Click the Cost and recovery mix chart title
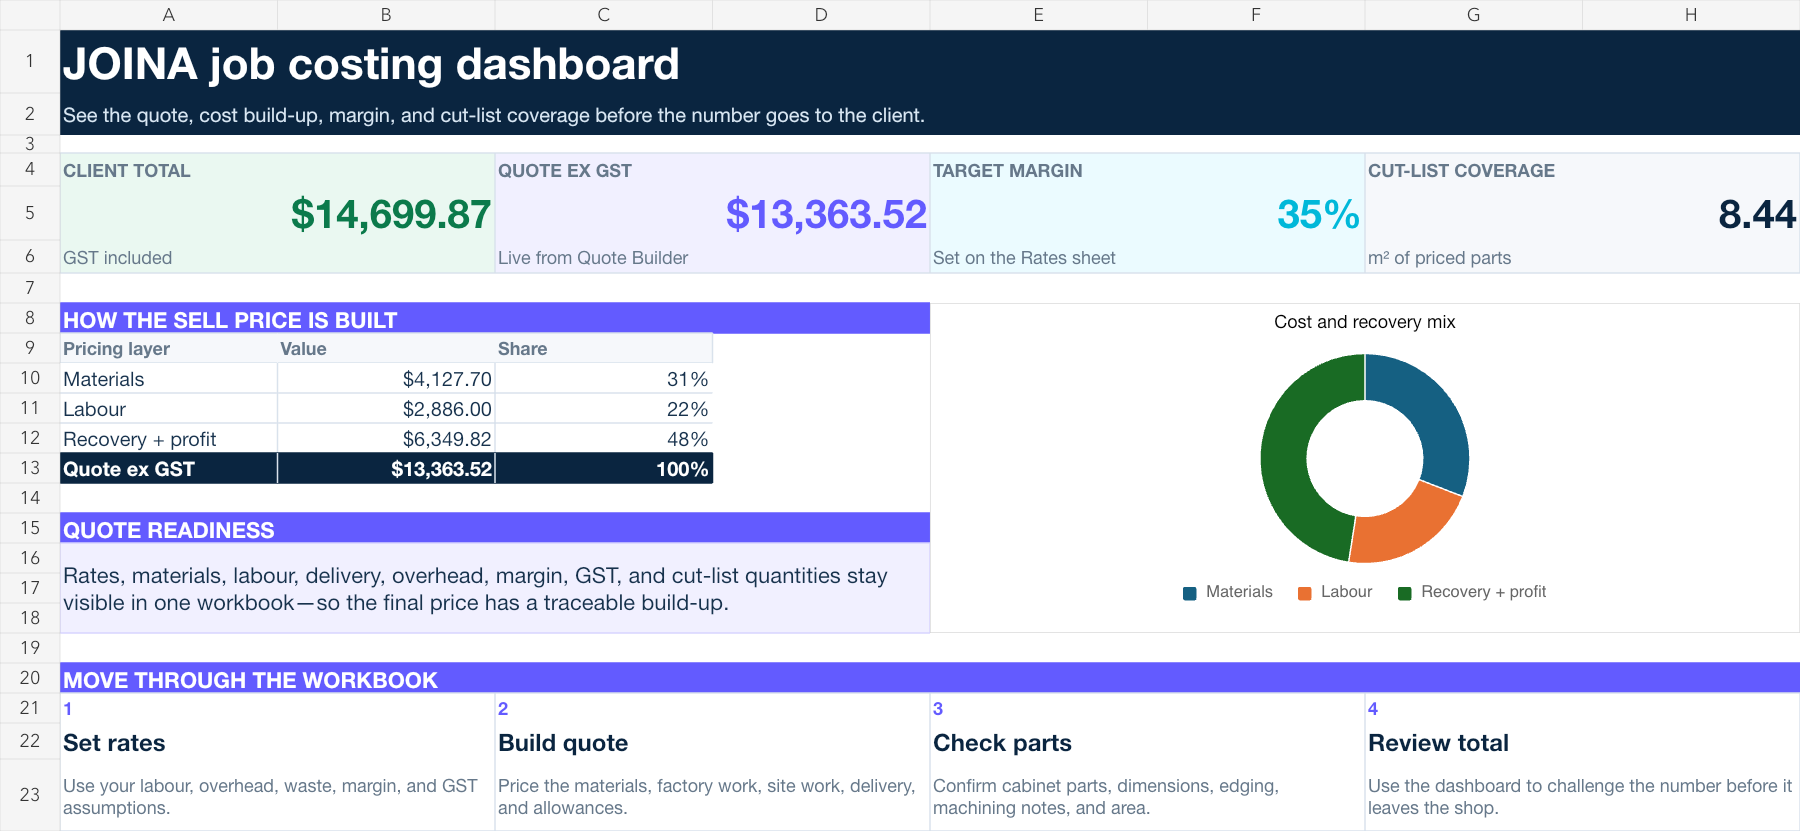Viewport: 1800px width, 831px height. tap(1364, 322)
